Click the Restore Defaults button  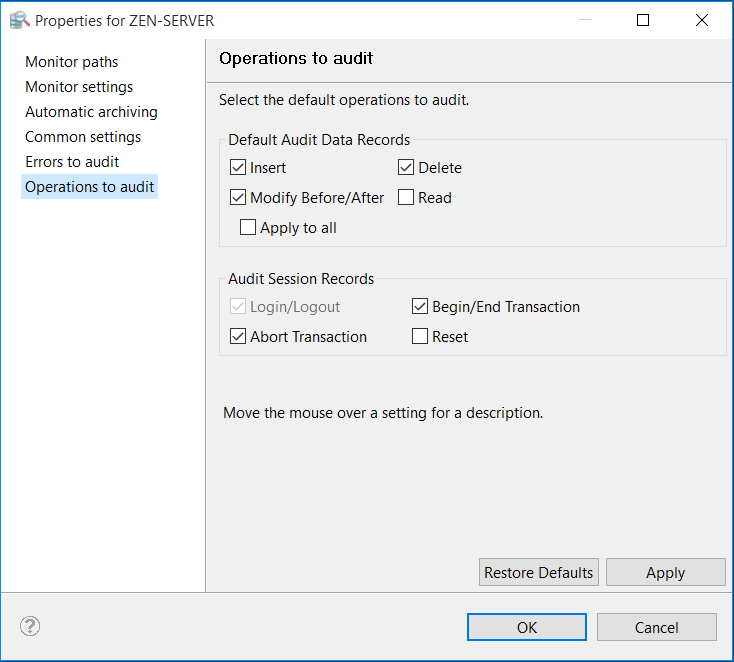tap(539, 573)
